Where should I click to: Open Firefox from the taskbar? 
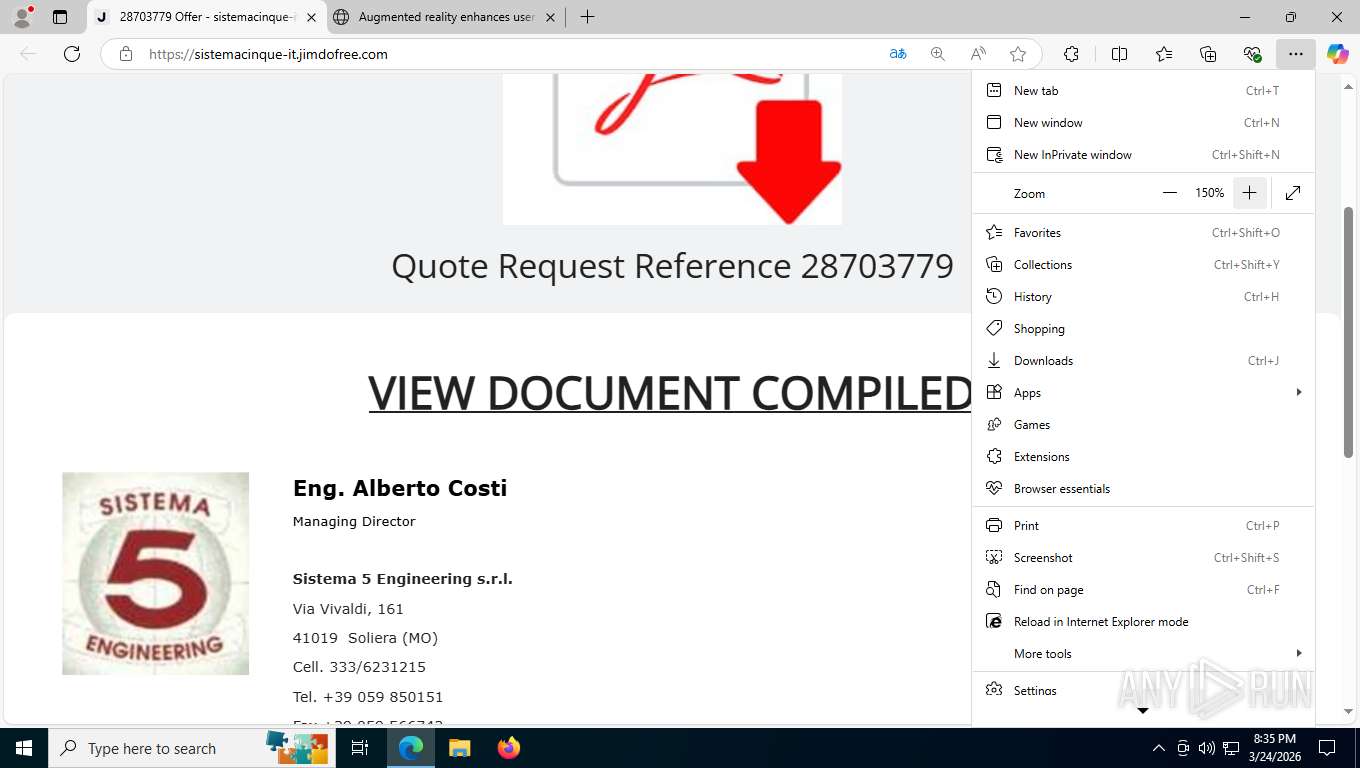[x=509, y=748]
